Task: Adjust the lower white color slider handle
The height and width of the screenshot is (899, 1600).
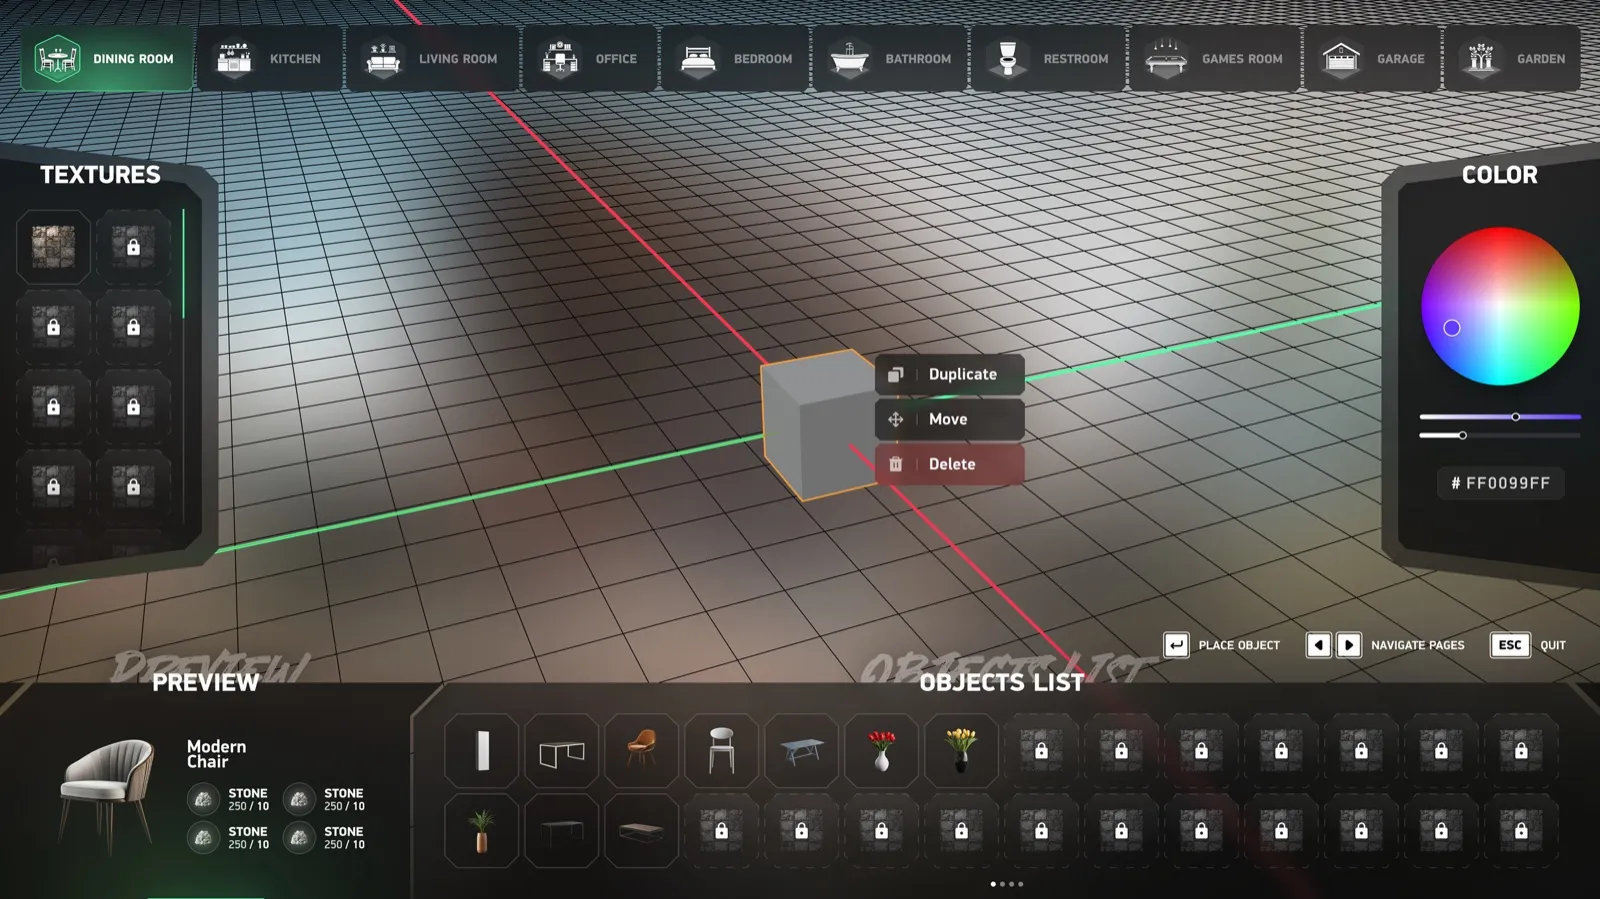Action: [1462, 435]
